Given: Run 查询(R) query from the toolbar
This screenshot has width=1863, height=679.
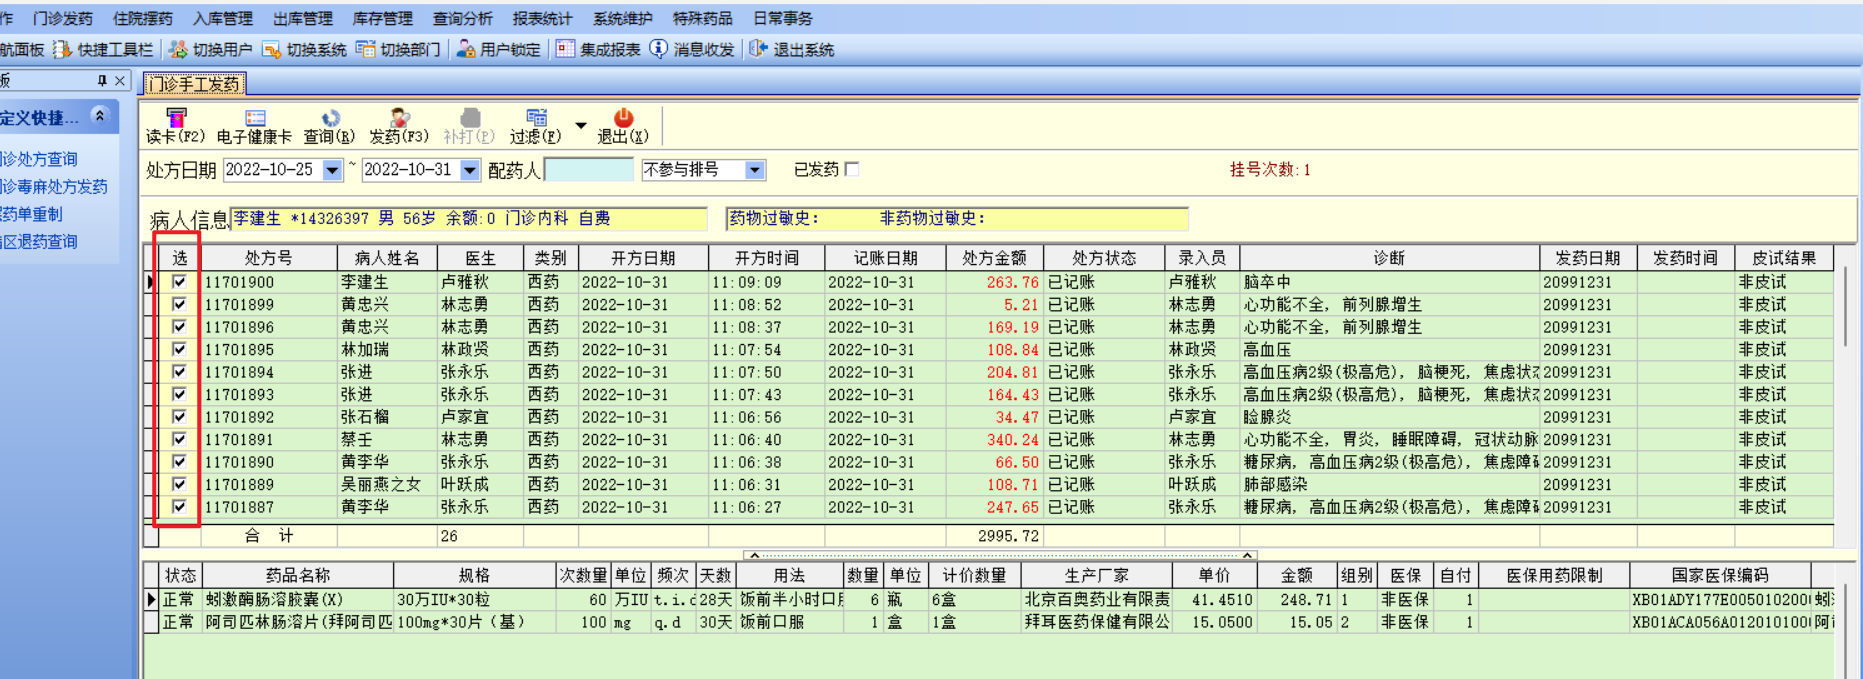Looking at the screenshot, I should pos(329,127).
